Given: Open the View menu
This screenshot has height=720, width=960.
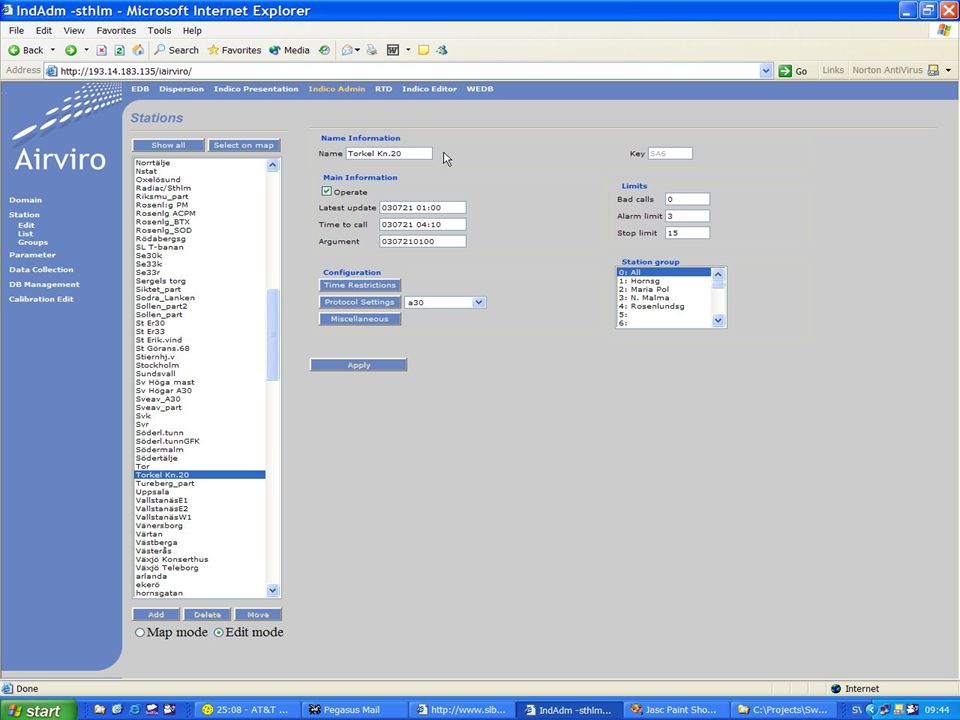Looking at the screenshot, I should pyautogui.click(x=73, y=31).
